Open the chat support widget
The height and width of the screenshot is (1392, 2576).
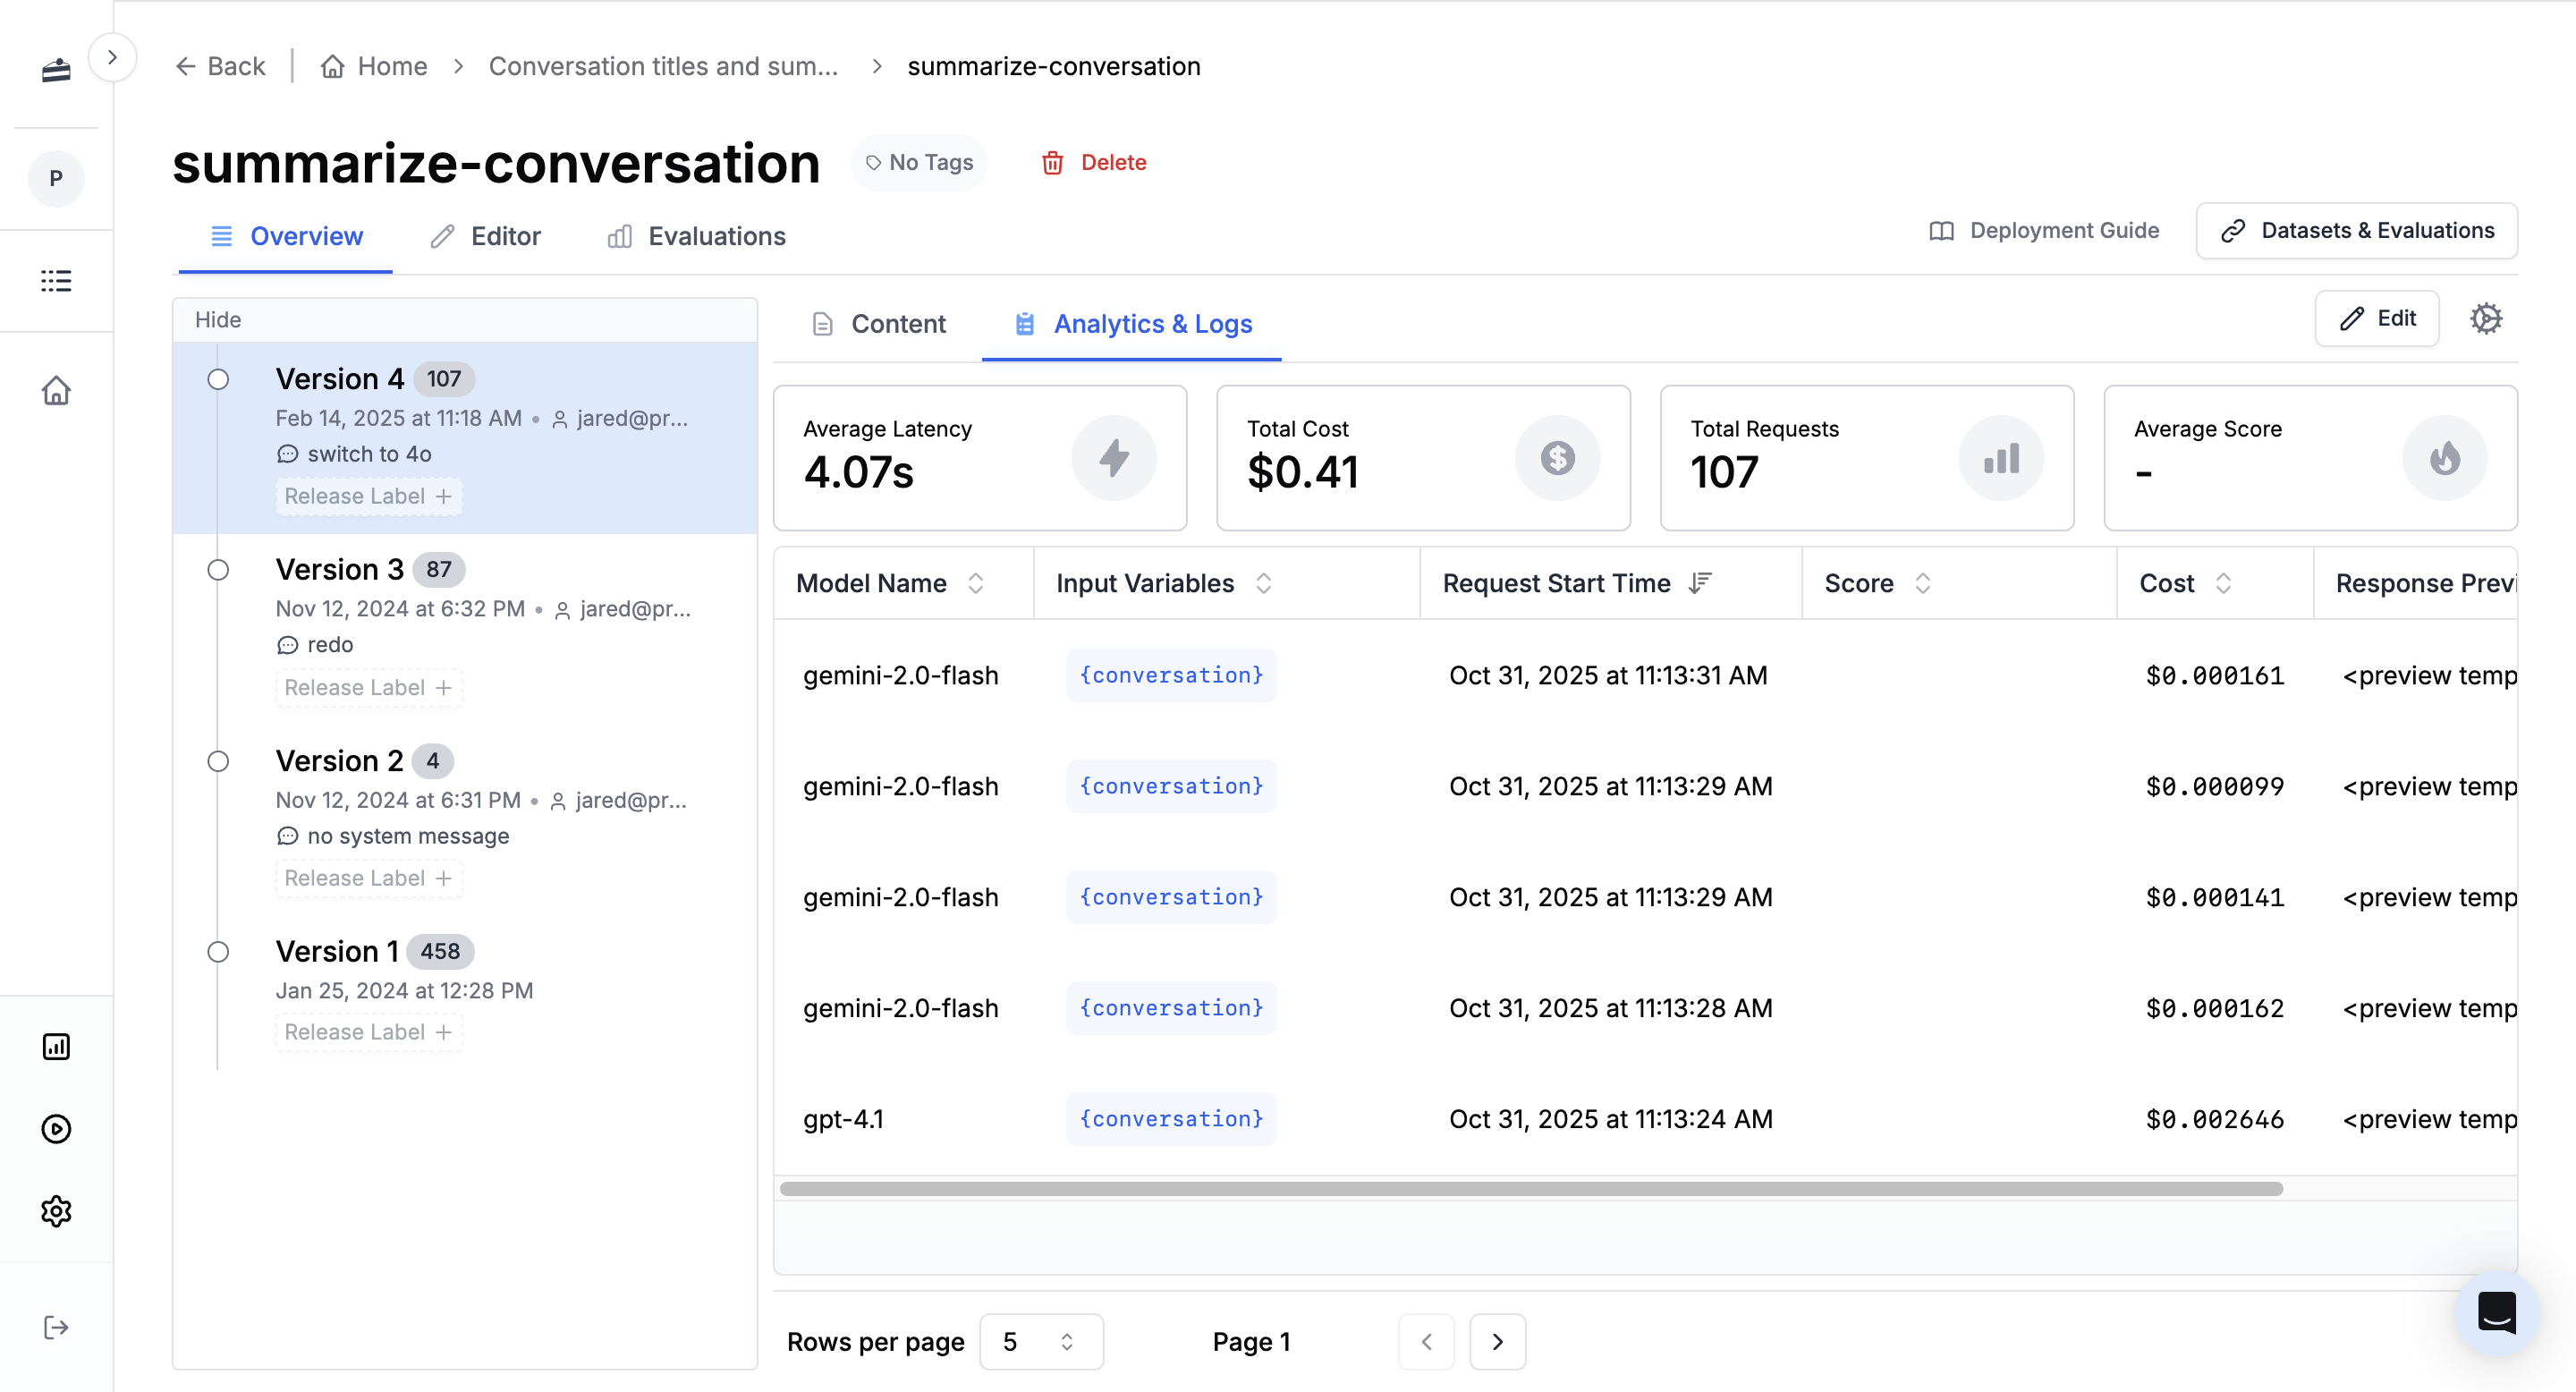click(2496, 1313)
